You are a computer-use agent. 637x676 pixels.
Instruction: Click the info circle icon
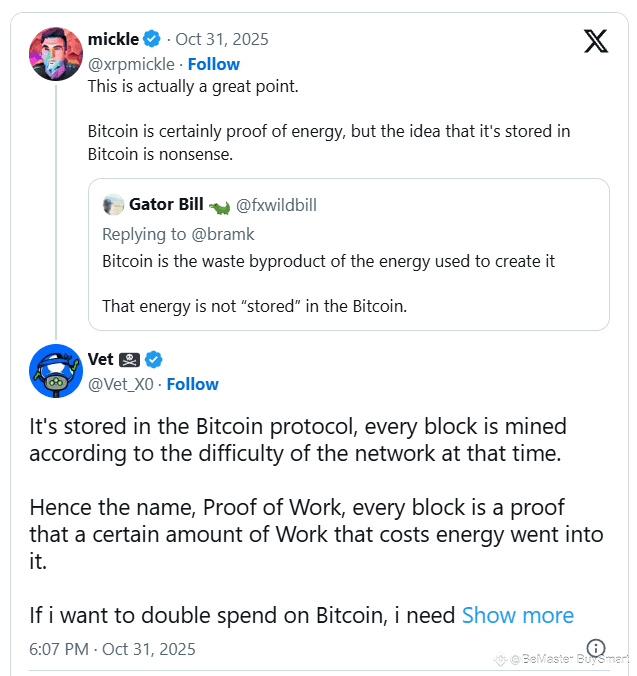(x=595, y=648)
